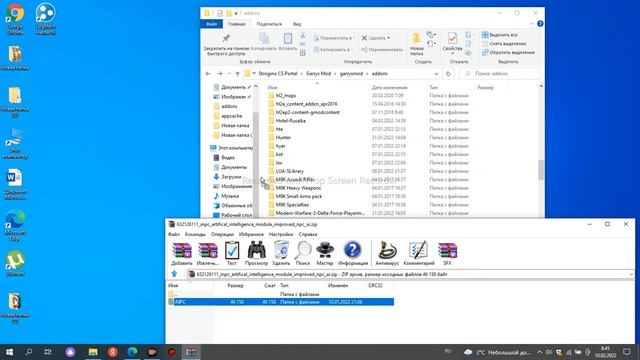This screenshot has height=360, width=640.
Task: Click the Поиск: addons search field
Action: tap(499, 74)
